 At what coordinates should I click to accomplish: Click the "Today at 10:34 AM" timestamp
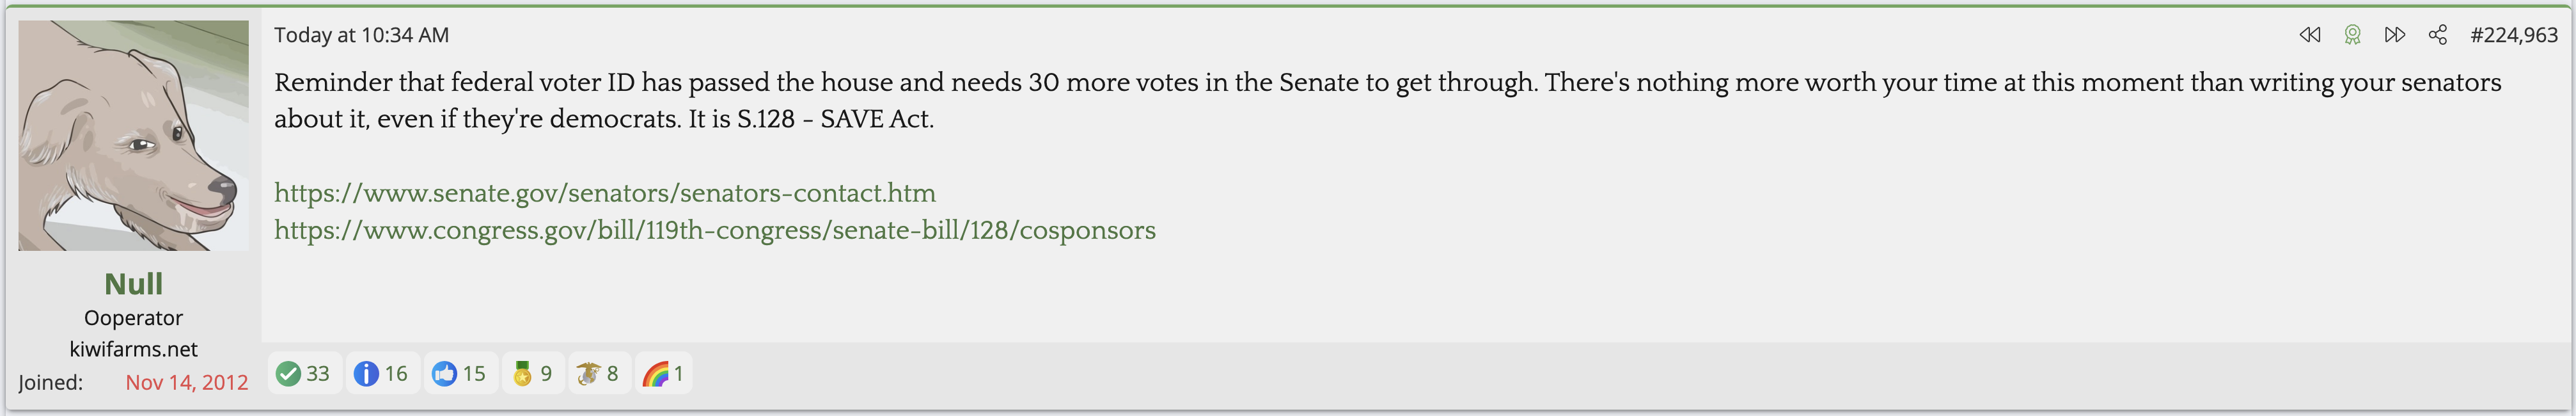tap(361, 35)
